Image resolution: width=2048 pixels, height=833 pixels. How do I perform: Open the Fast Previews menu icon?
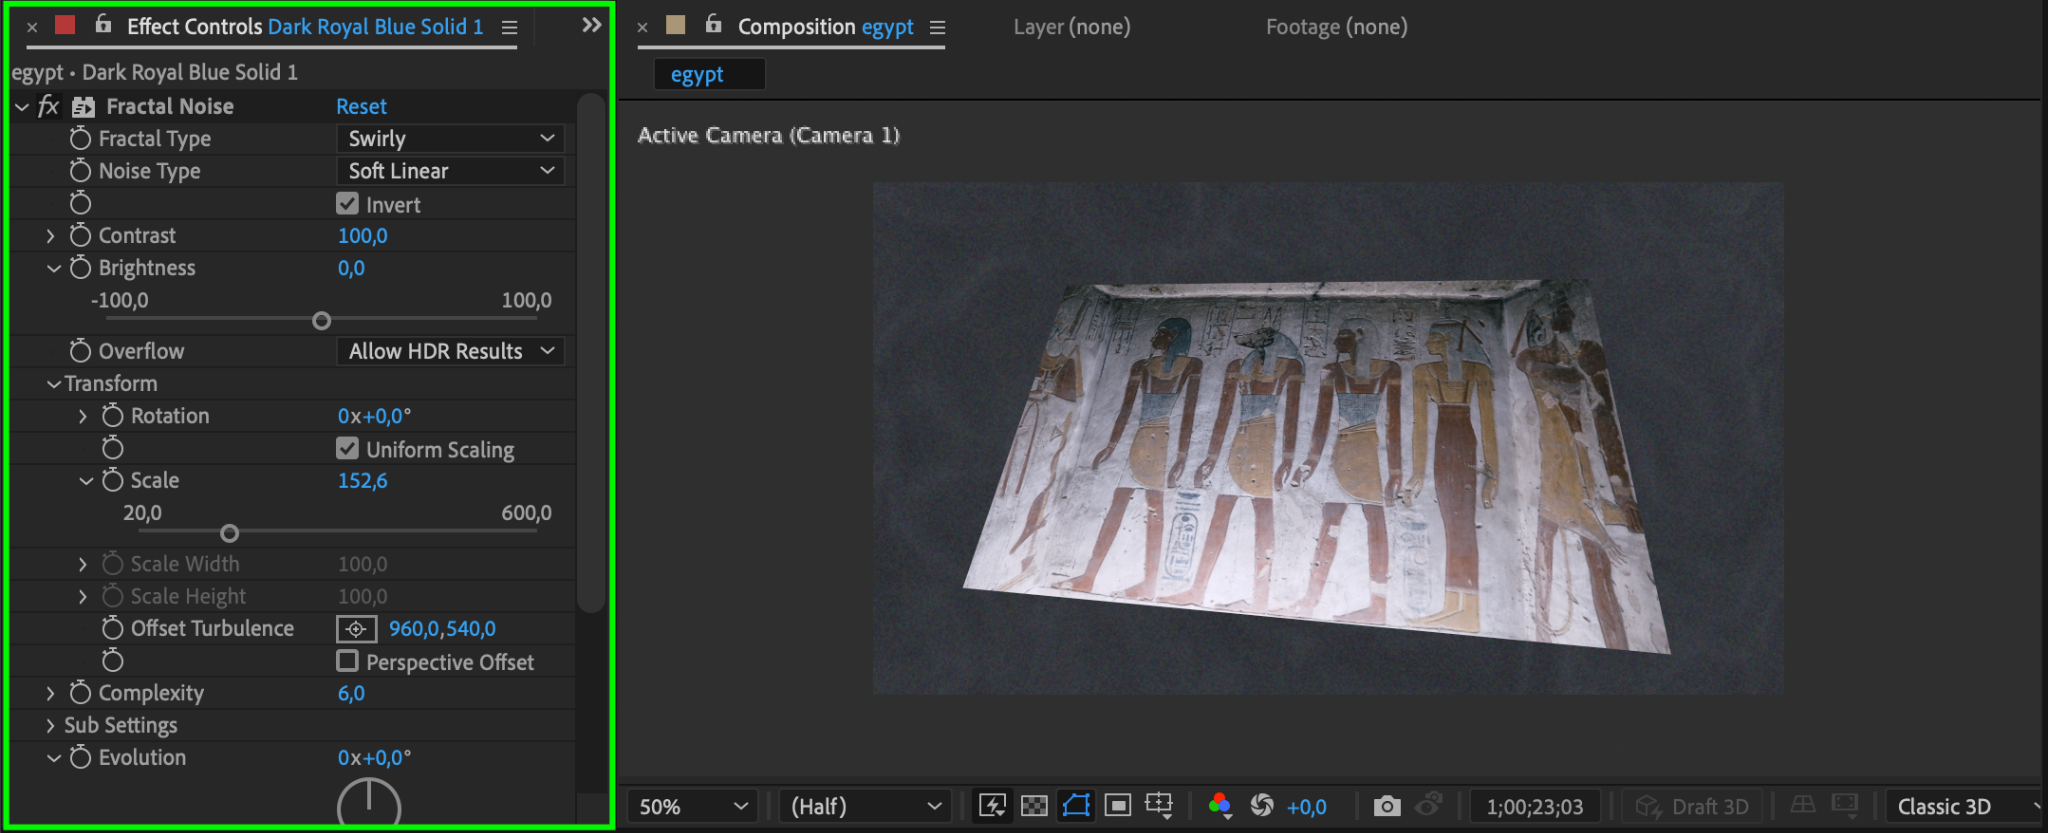[992, 806]
